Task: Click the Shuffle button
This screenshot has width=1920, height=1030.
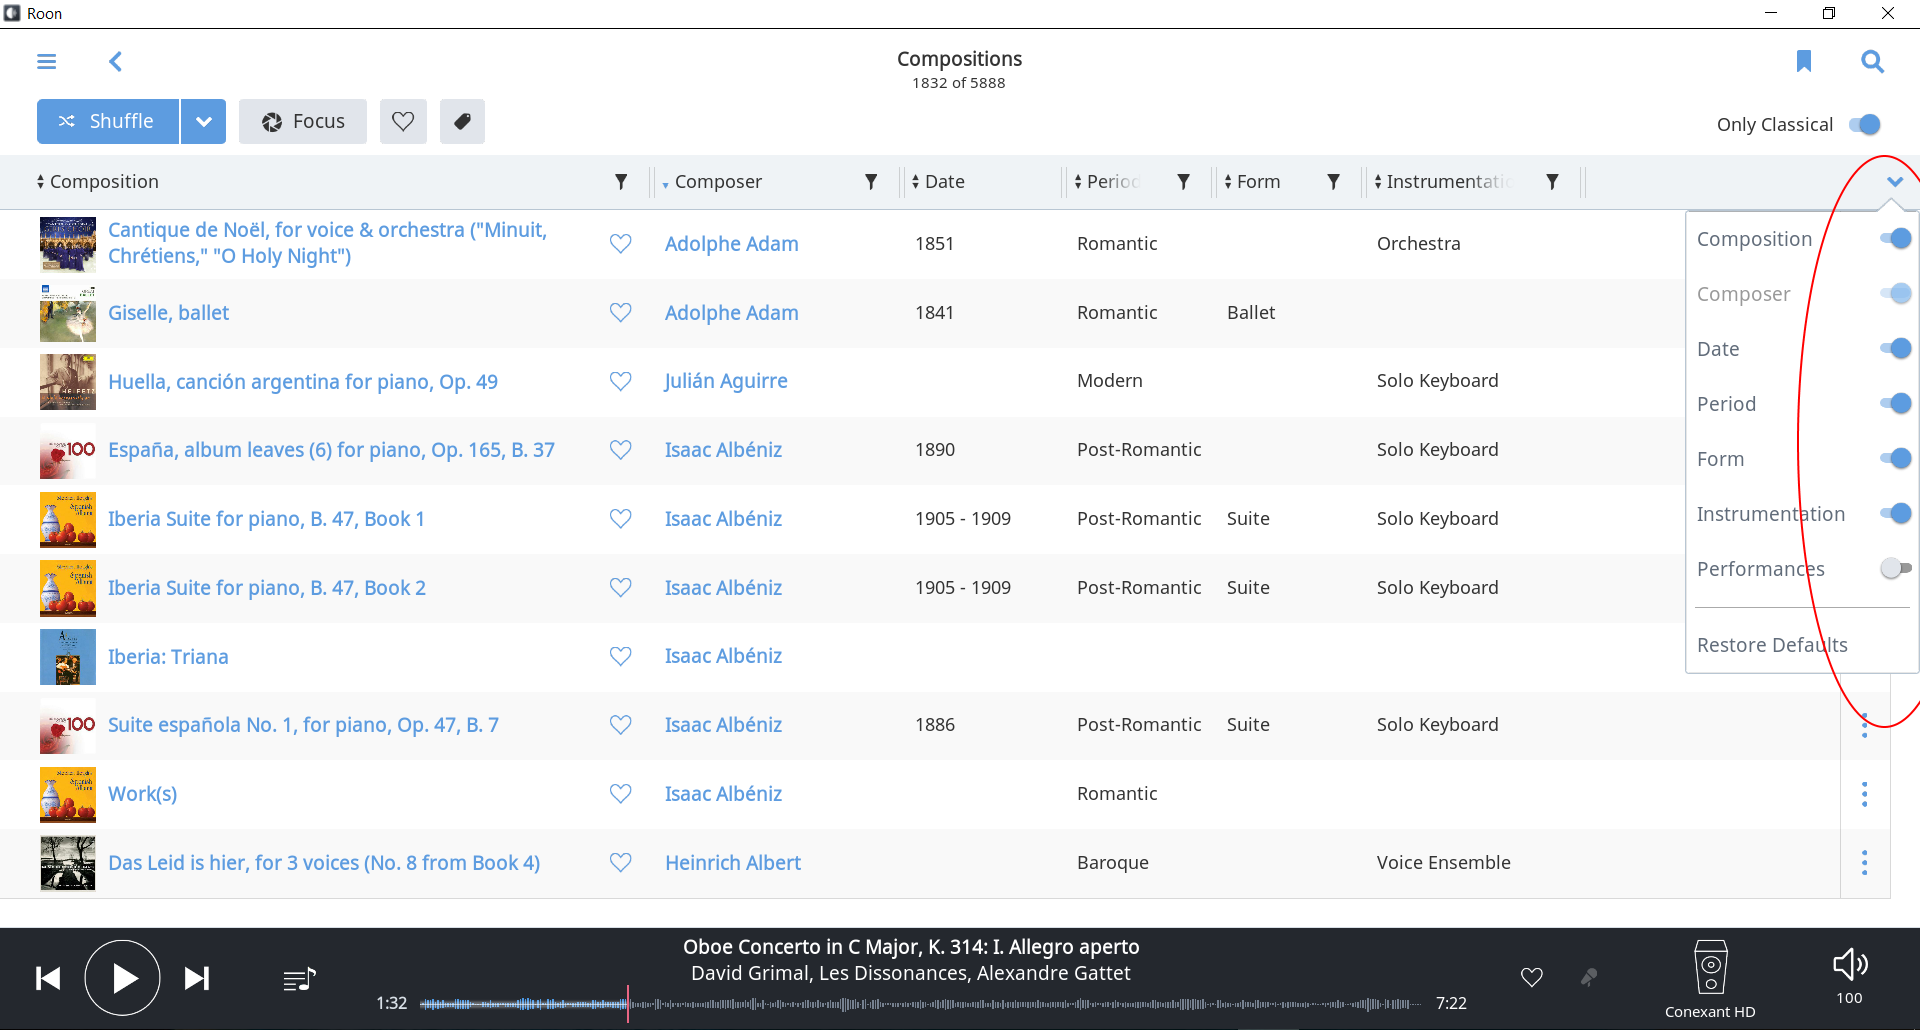Action: click(108, 121)
